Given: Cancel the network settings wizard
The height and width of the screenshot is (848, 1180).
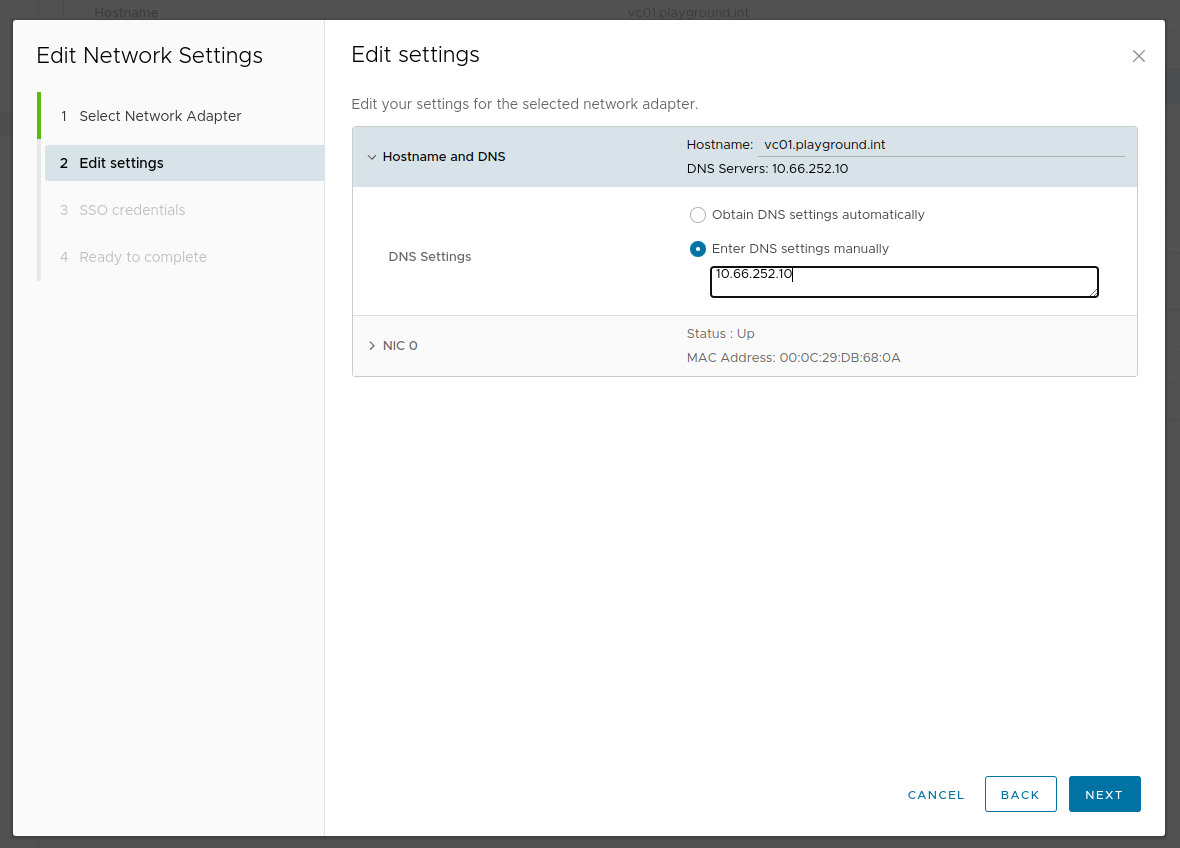Looking at the screenshot, I should (936, 795).
